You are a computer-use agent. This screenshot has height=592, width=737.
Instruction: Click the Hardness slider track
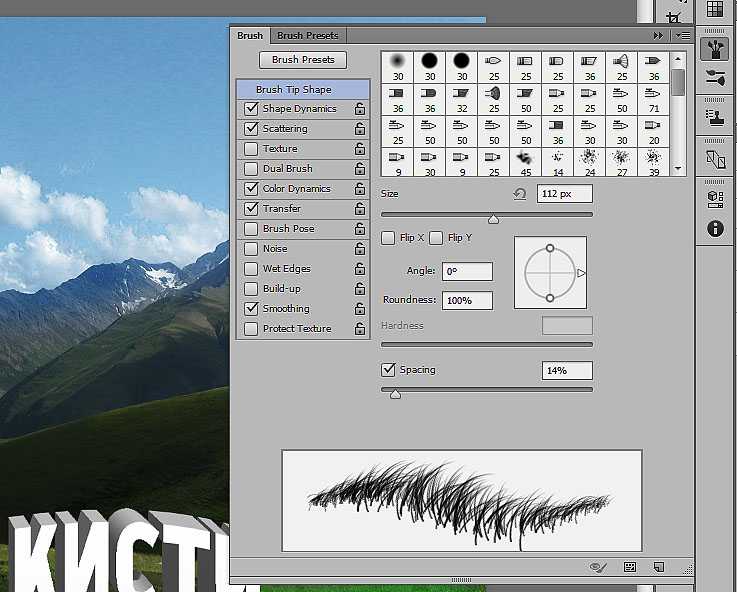click(486, 344)
